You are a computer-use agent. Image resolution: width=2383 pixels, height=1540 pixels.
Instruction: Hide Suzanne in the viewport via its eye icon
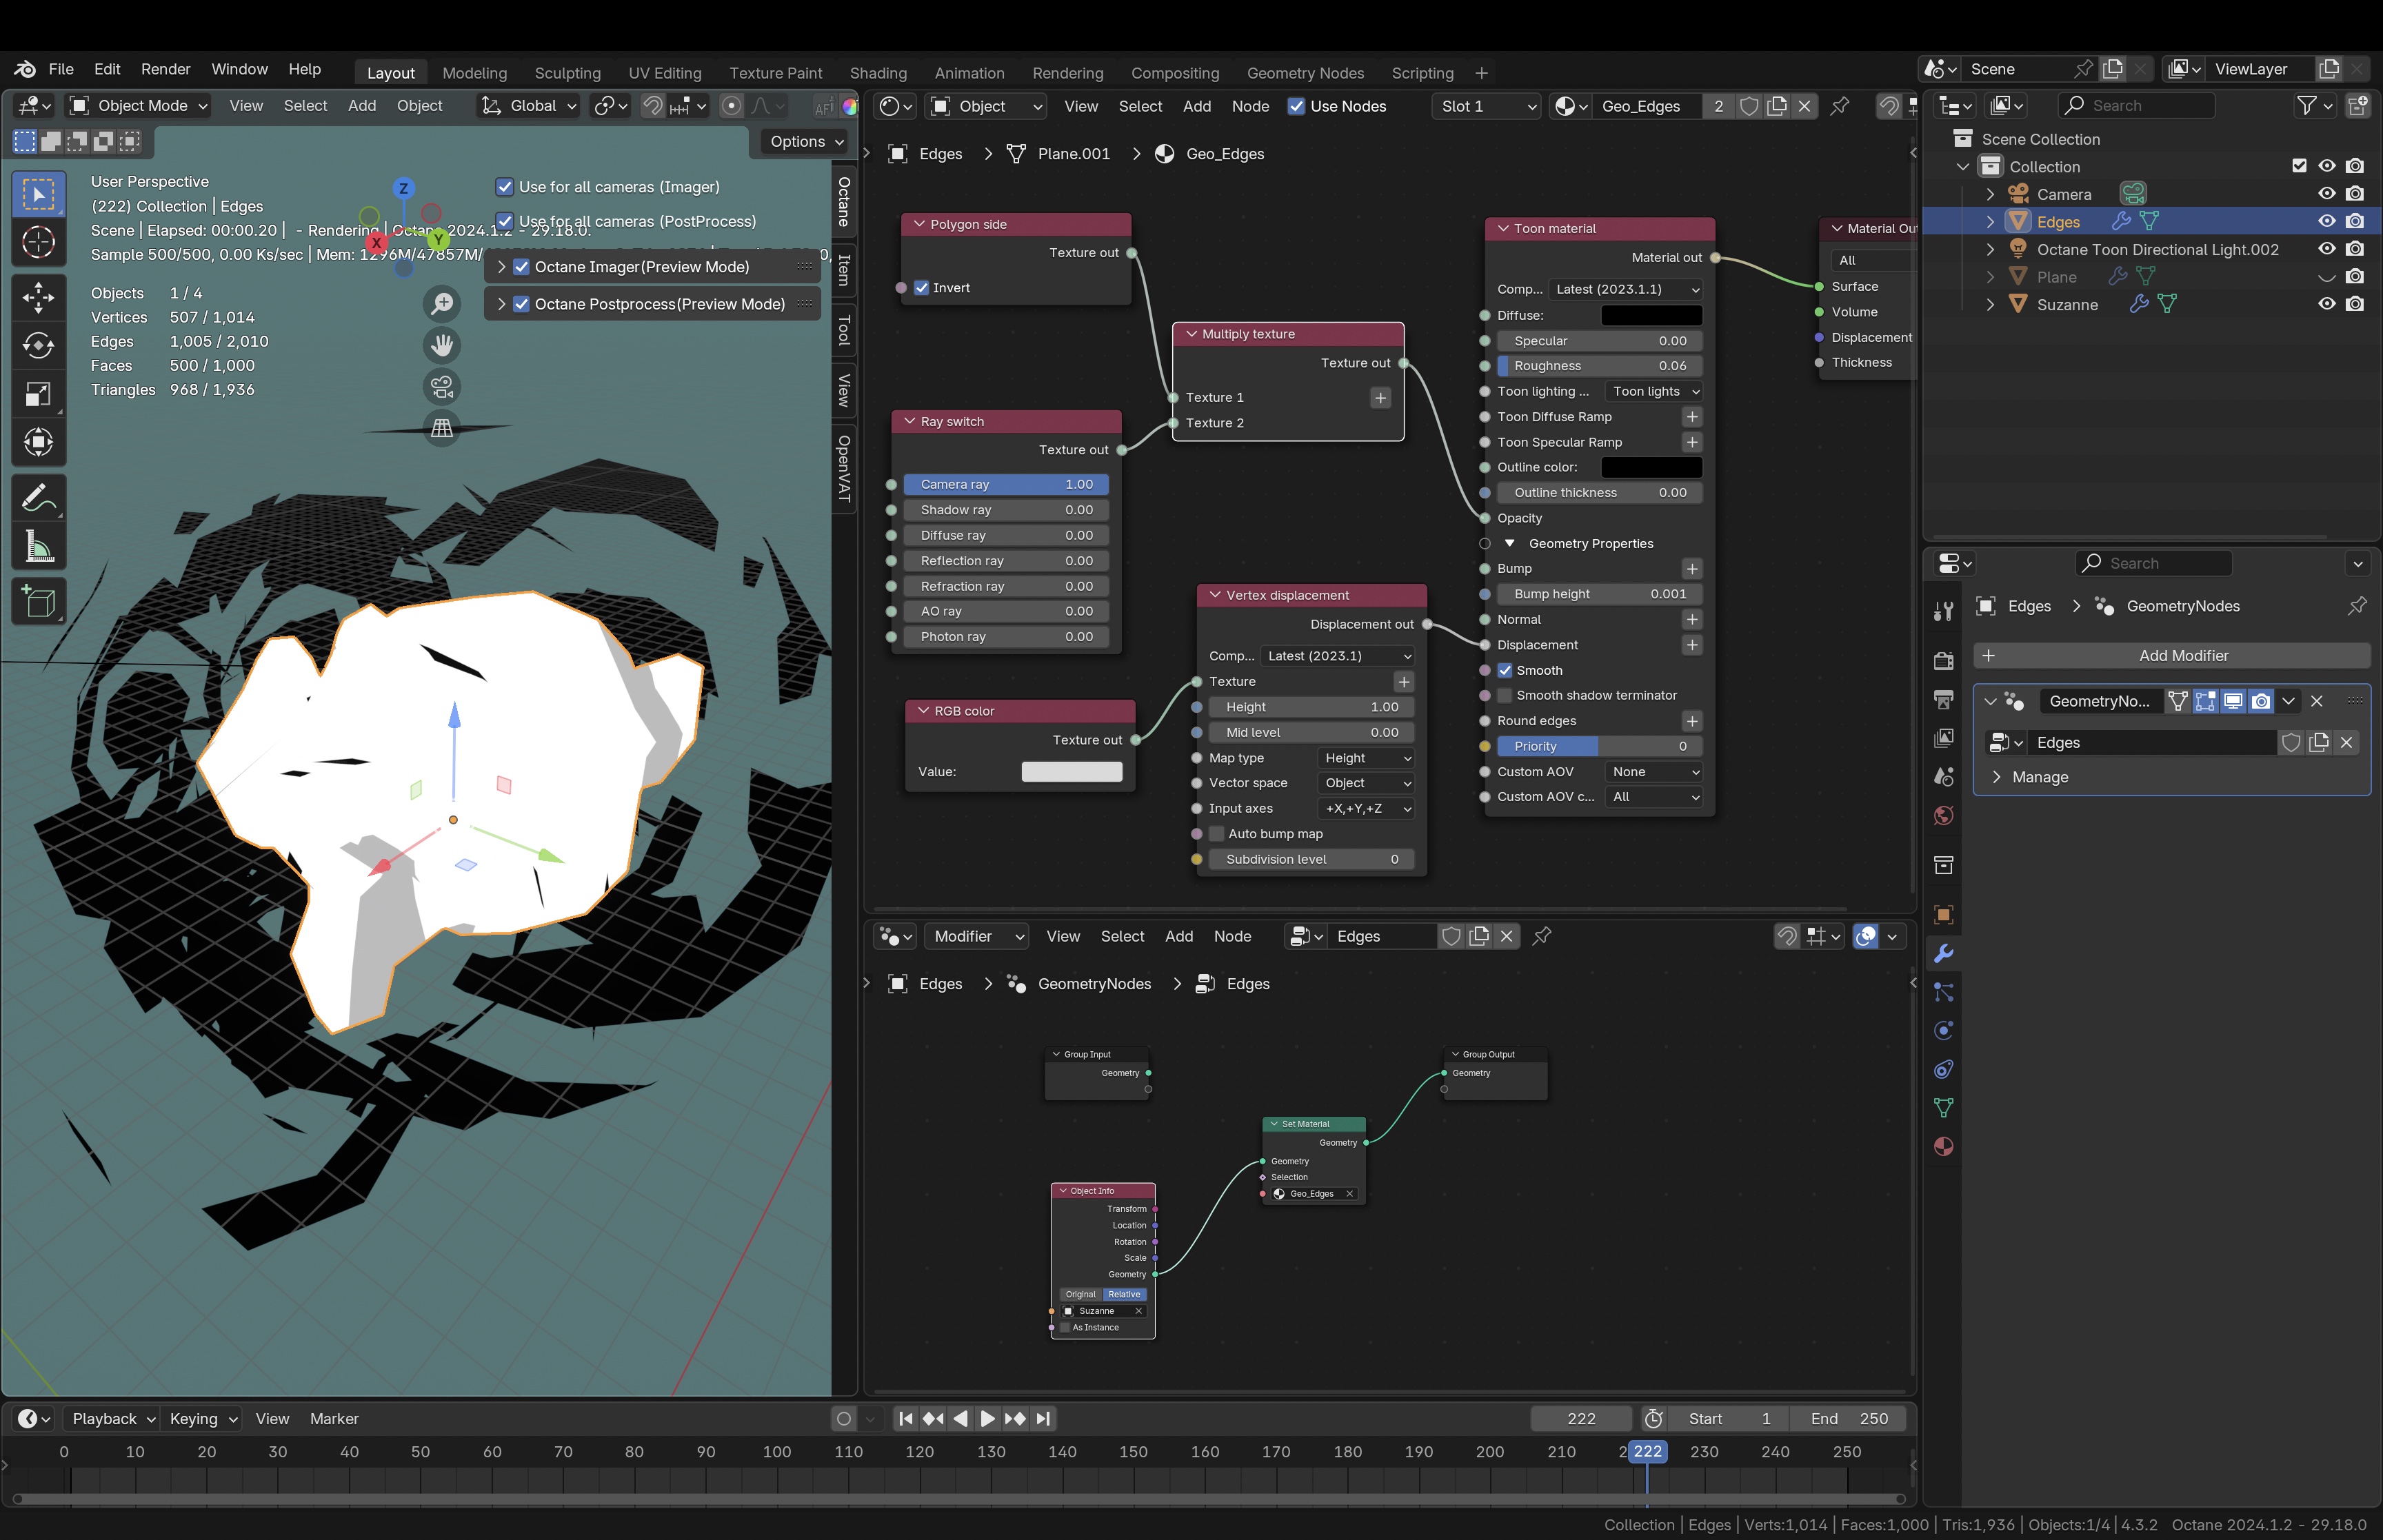tap(2326, 304)
